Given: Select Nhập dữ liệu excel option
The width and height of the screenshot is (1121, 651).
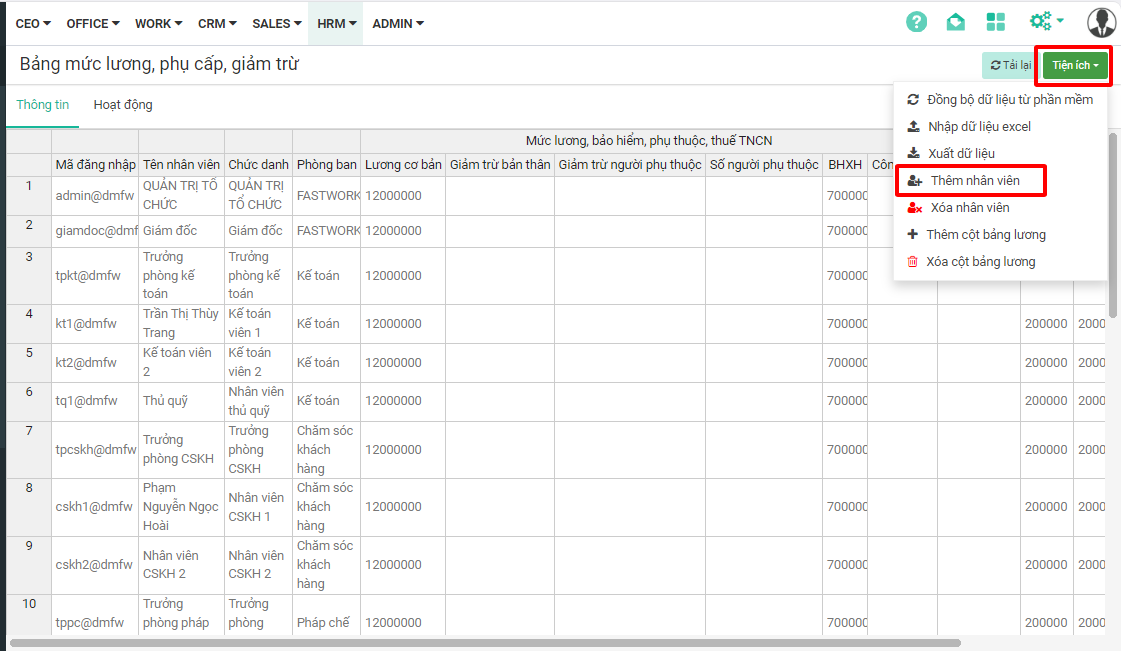Looking at the screenshot, I should pos(979,127).
